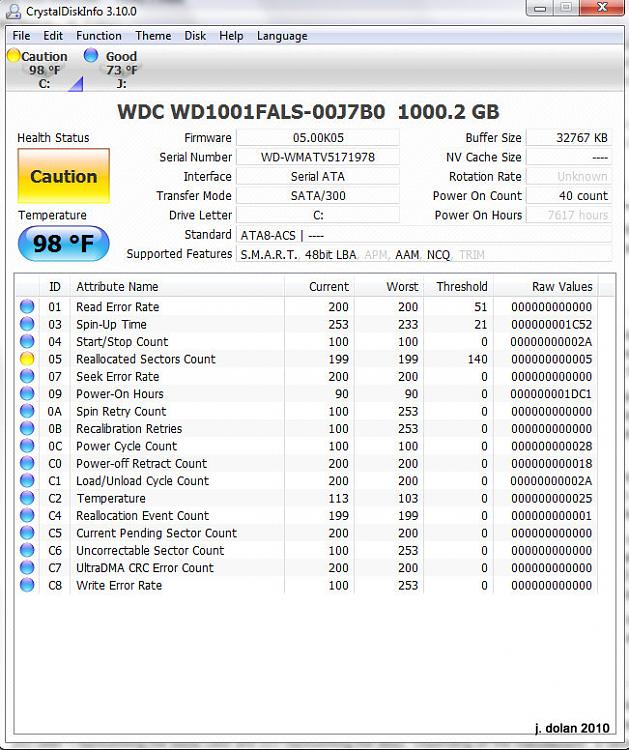Screen dimensions: 629x750
Task: Click the drive model title WDC WD1001FALS-00J7B0
Action: 251,111
